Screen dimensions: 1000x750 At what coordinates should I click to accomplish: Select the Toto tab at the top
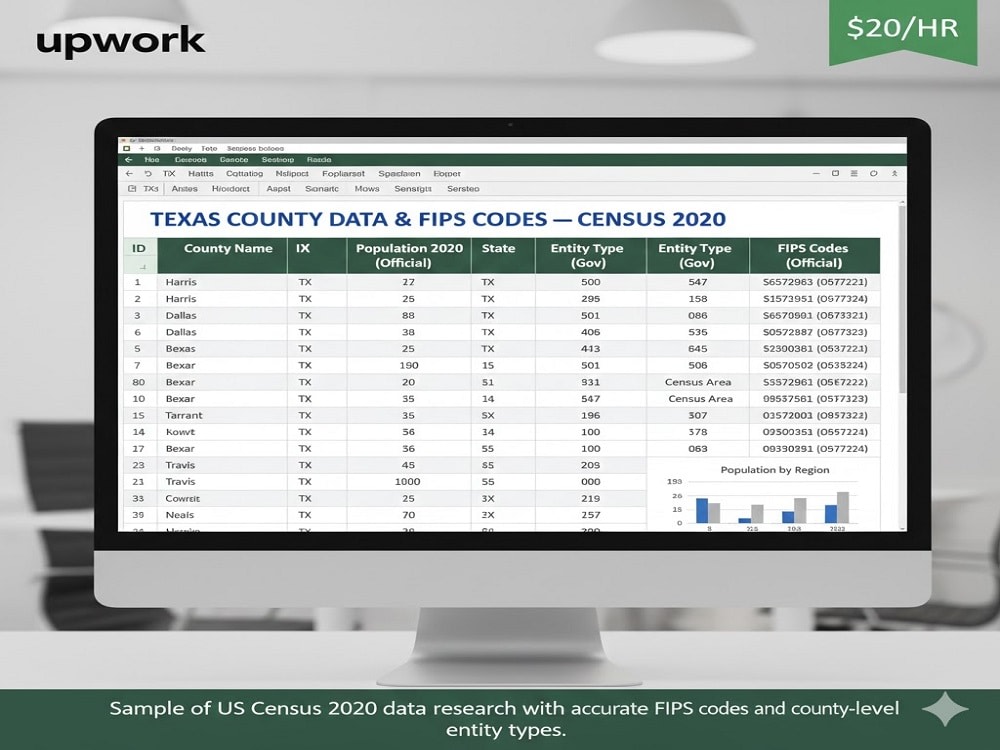(x=209, y=149)
